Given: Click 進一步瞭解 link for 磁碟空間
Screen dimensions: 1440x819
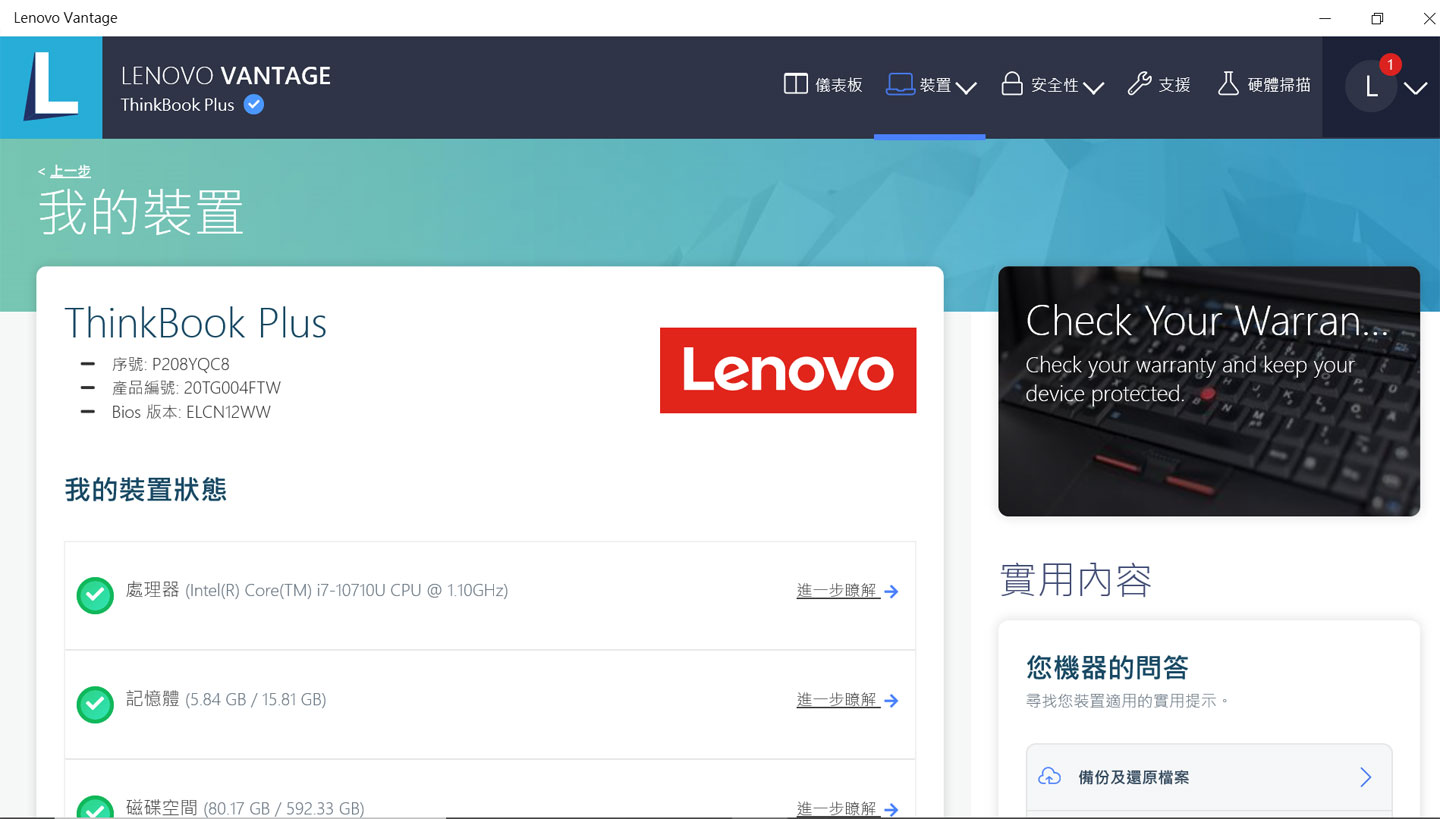Looking at the screenshot, I should pyautogui.click(x=837, y=808).
